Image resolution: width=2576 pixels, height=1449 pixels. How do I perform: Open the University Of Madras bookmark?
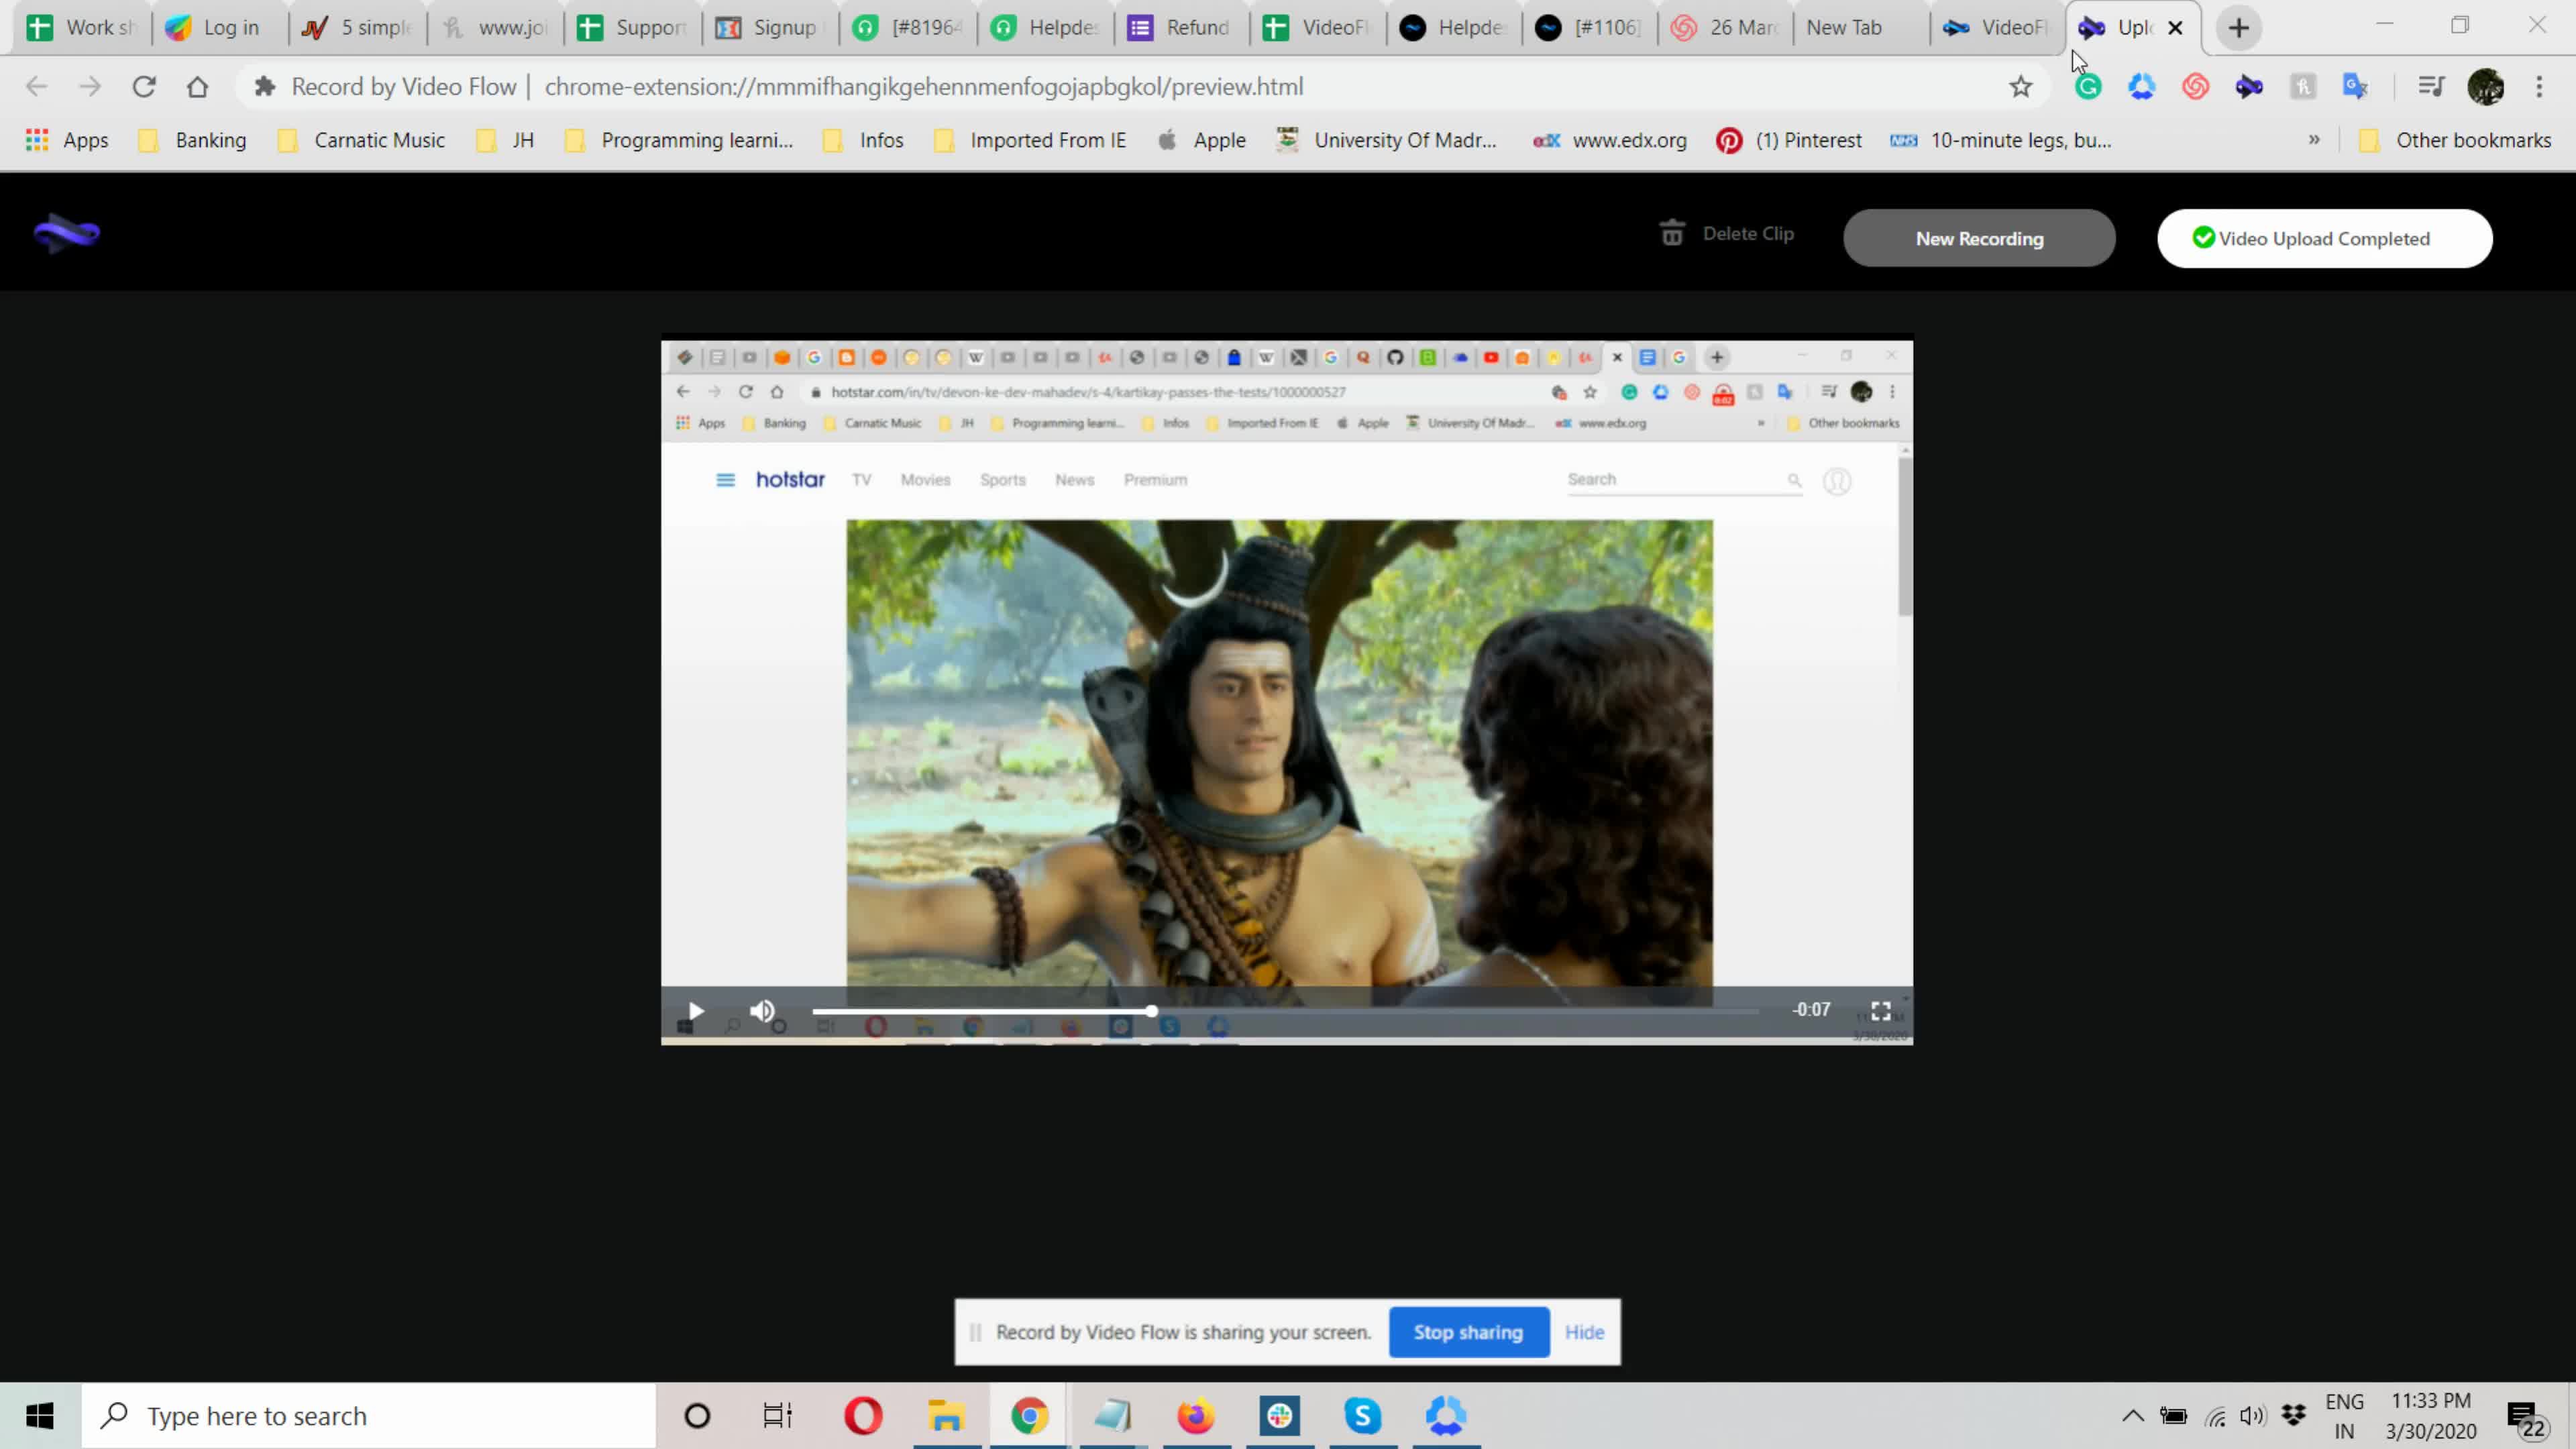(x=1387, y=140)
